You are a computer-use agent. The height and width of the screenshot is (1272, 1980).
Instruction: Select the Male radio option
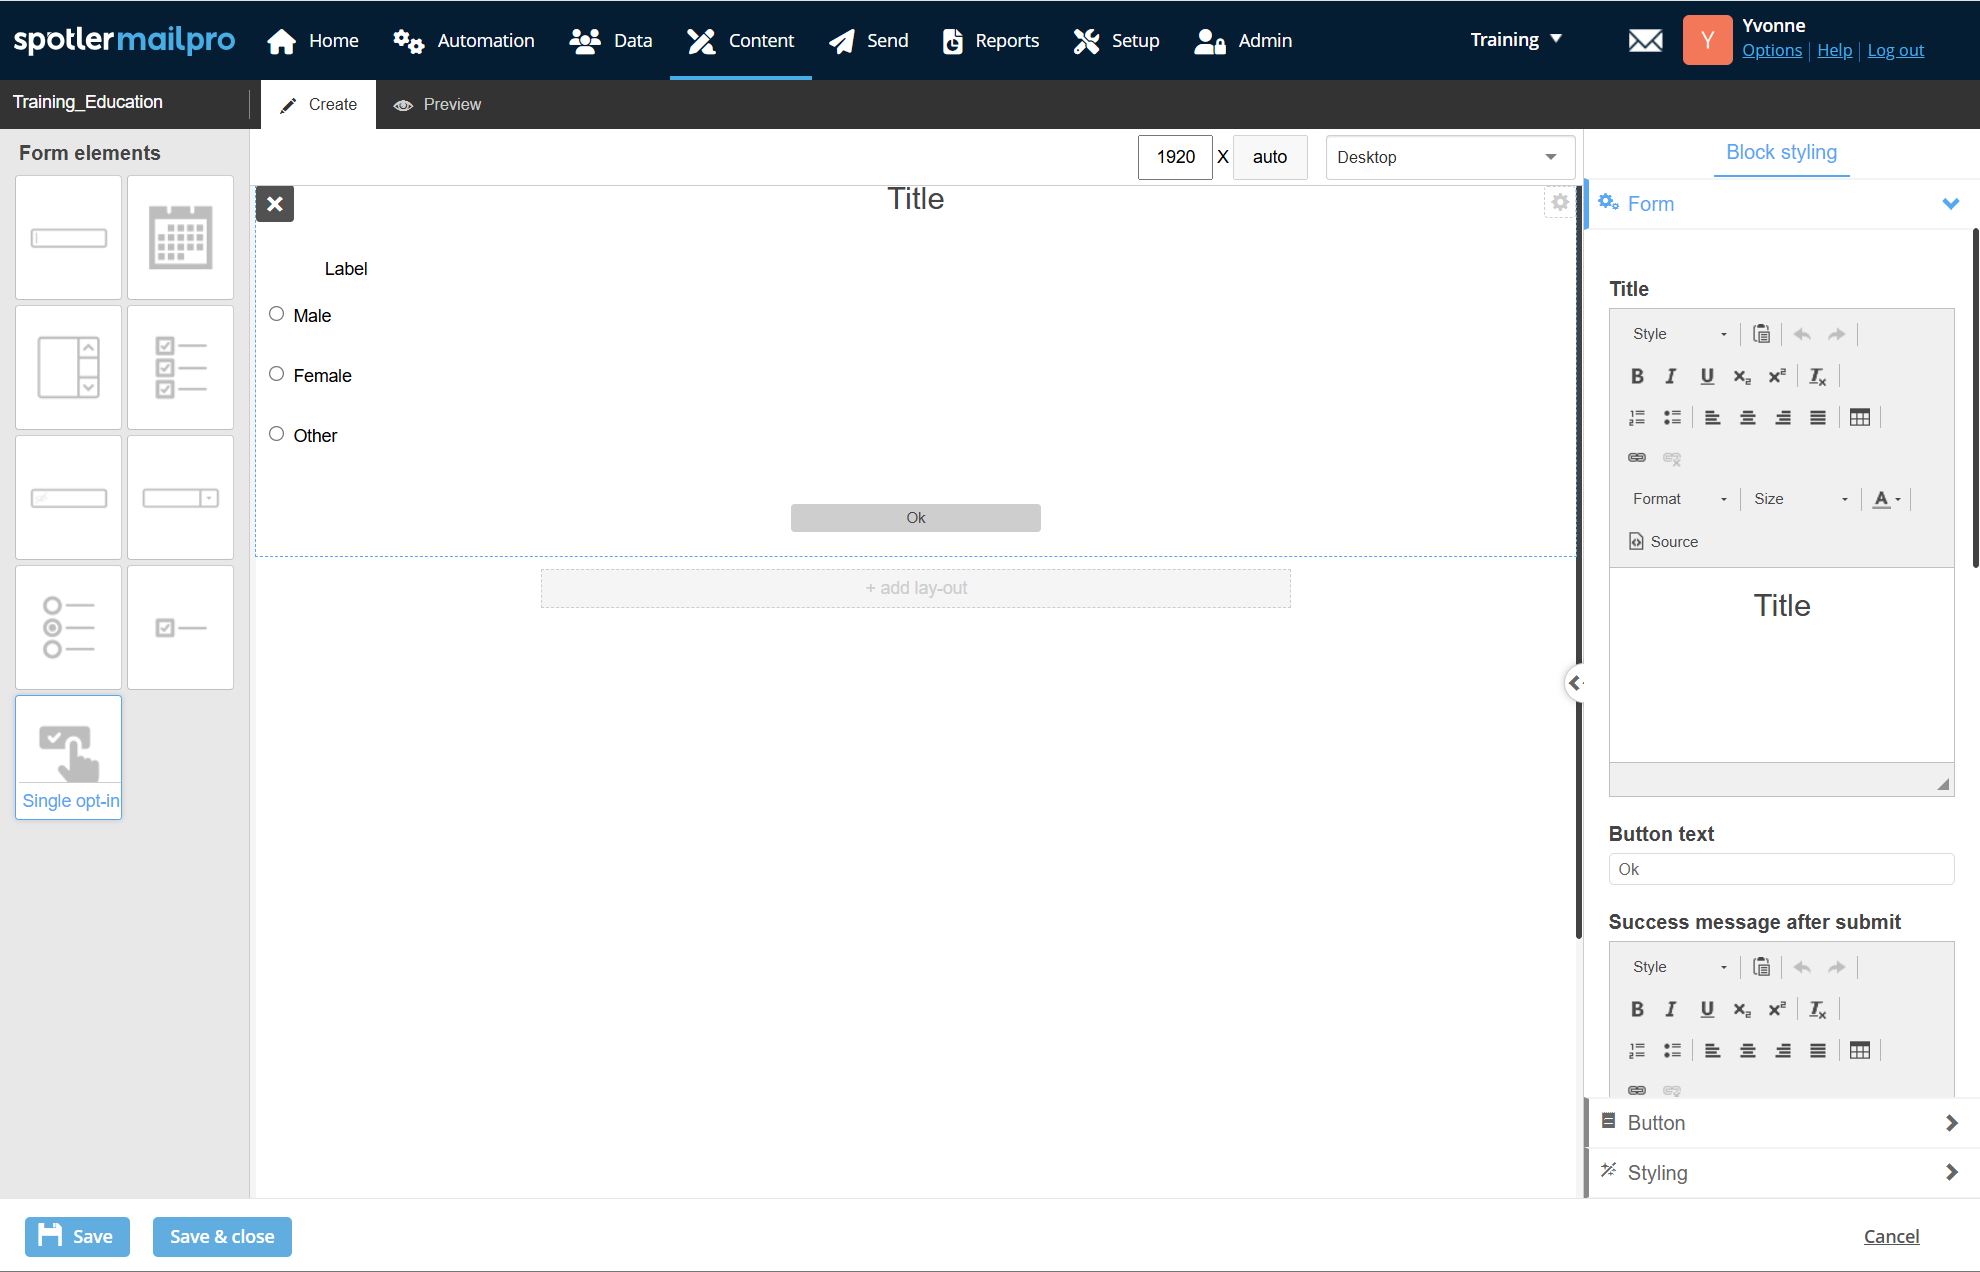[277, 314]
